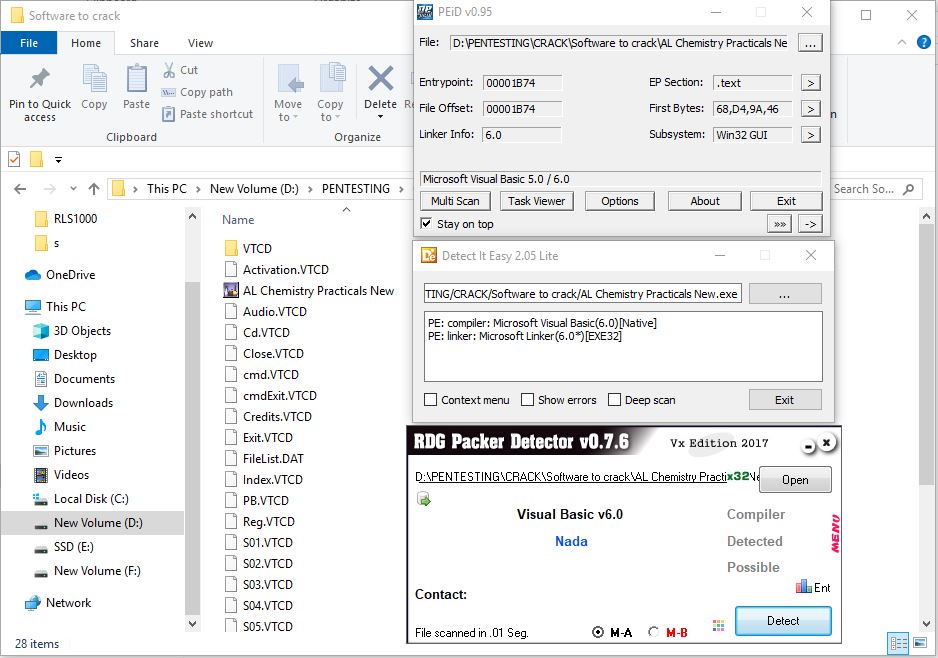Image resolution: width=938 pixels, height=658 pixels.
Task: Click the Paste clipboard icon
Action: tap(136, 79)
